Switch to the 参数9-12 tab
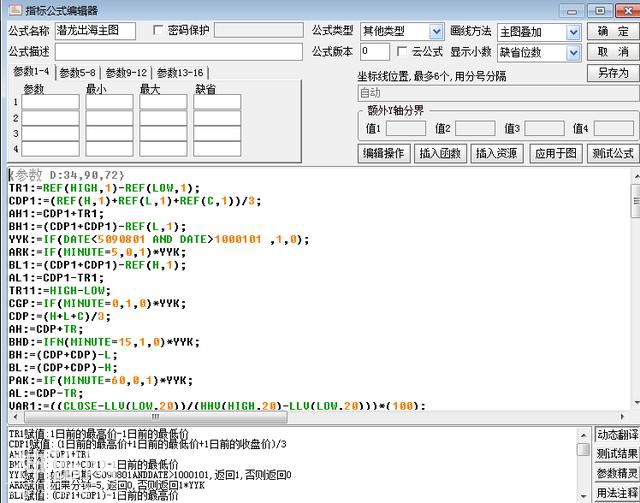 (126, 73)
